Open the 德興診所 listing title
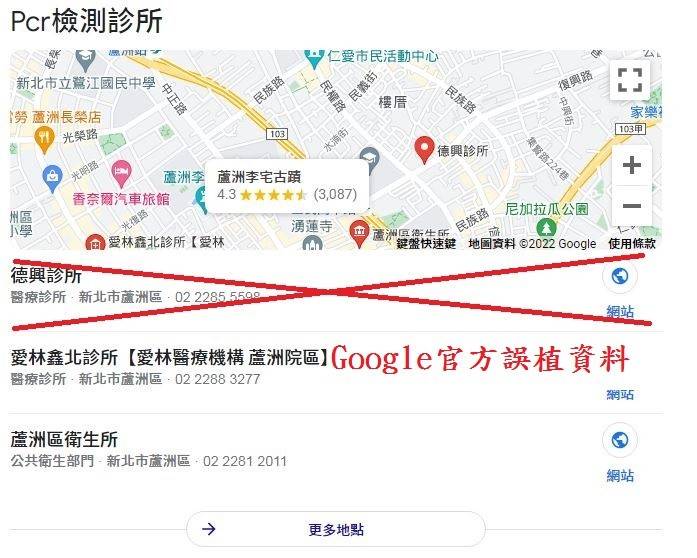The image size is (697, 558). 46,276
